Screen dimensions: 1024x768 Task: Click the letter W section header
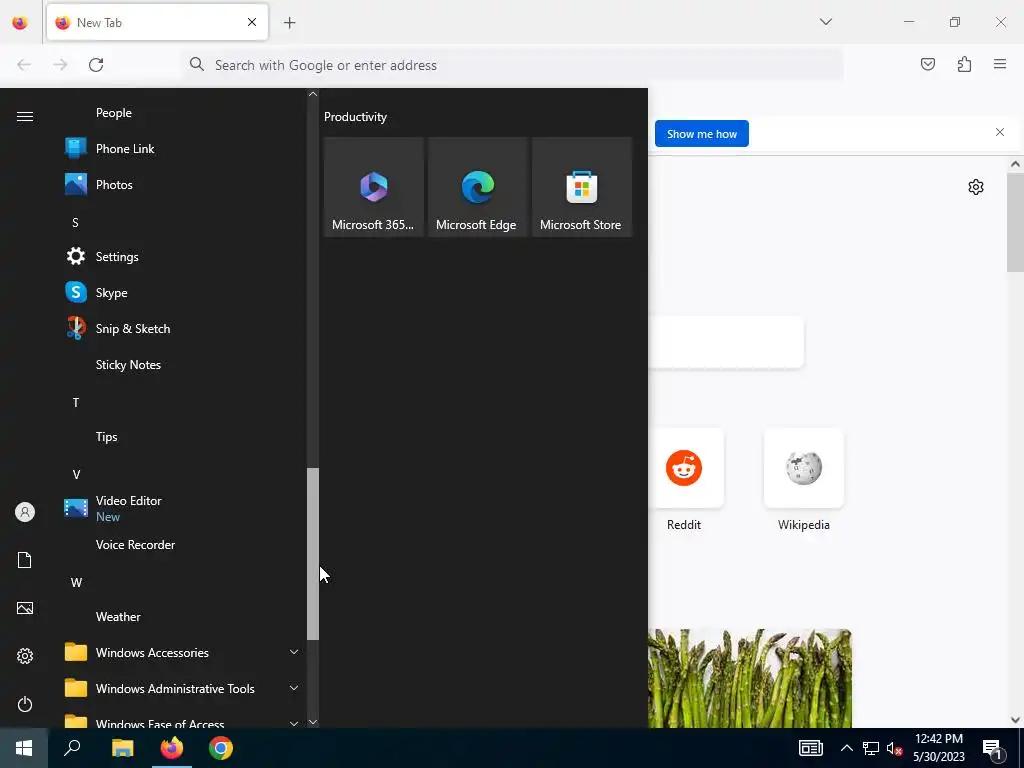pyautogui.click(x=76, y=583)
